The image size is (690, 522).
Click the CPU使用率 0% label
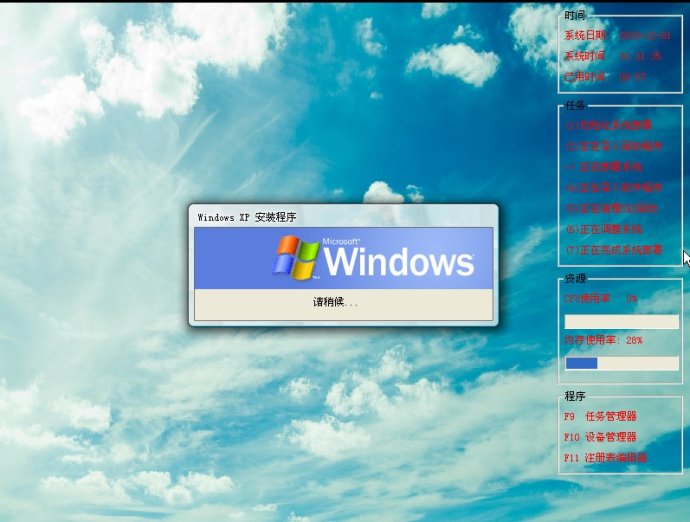click(601, 298)
